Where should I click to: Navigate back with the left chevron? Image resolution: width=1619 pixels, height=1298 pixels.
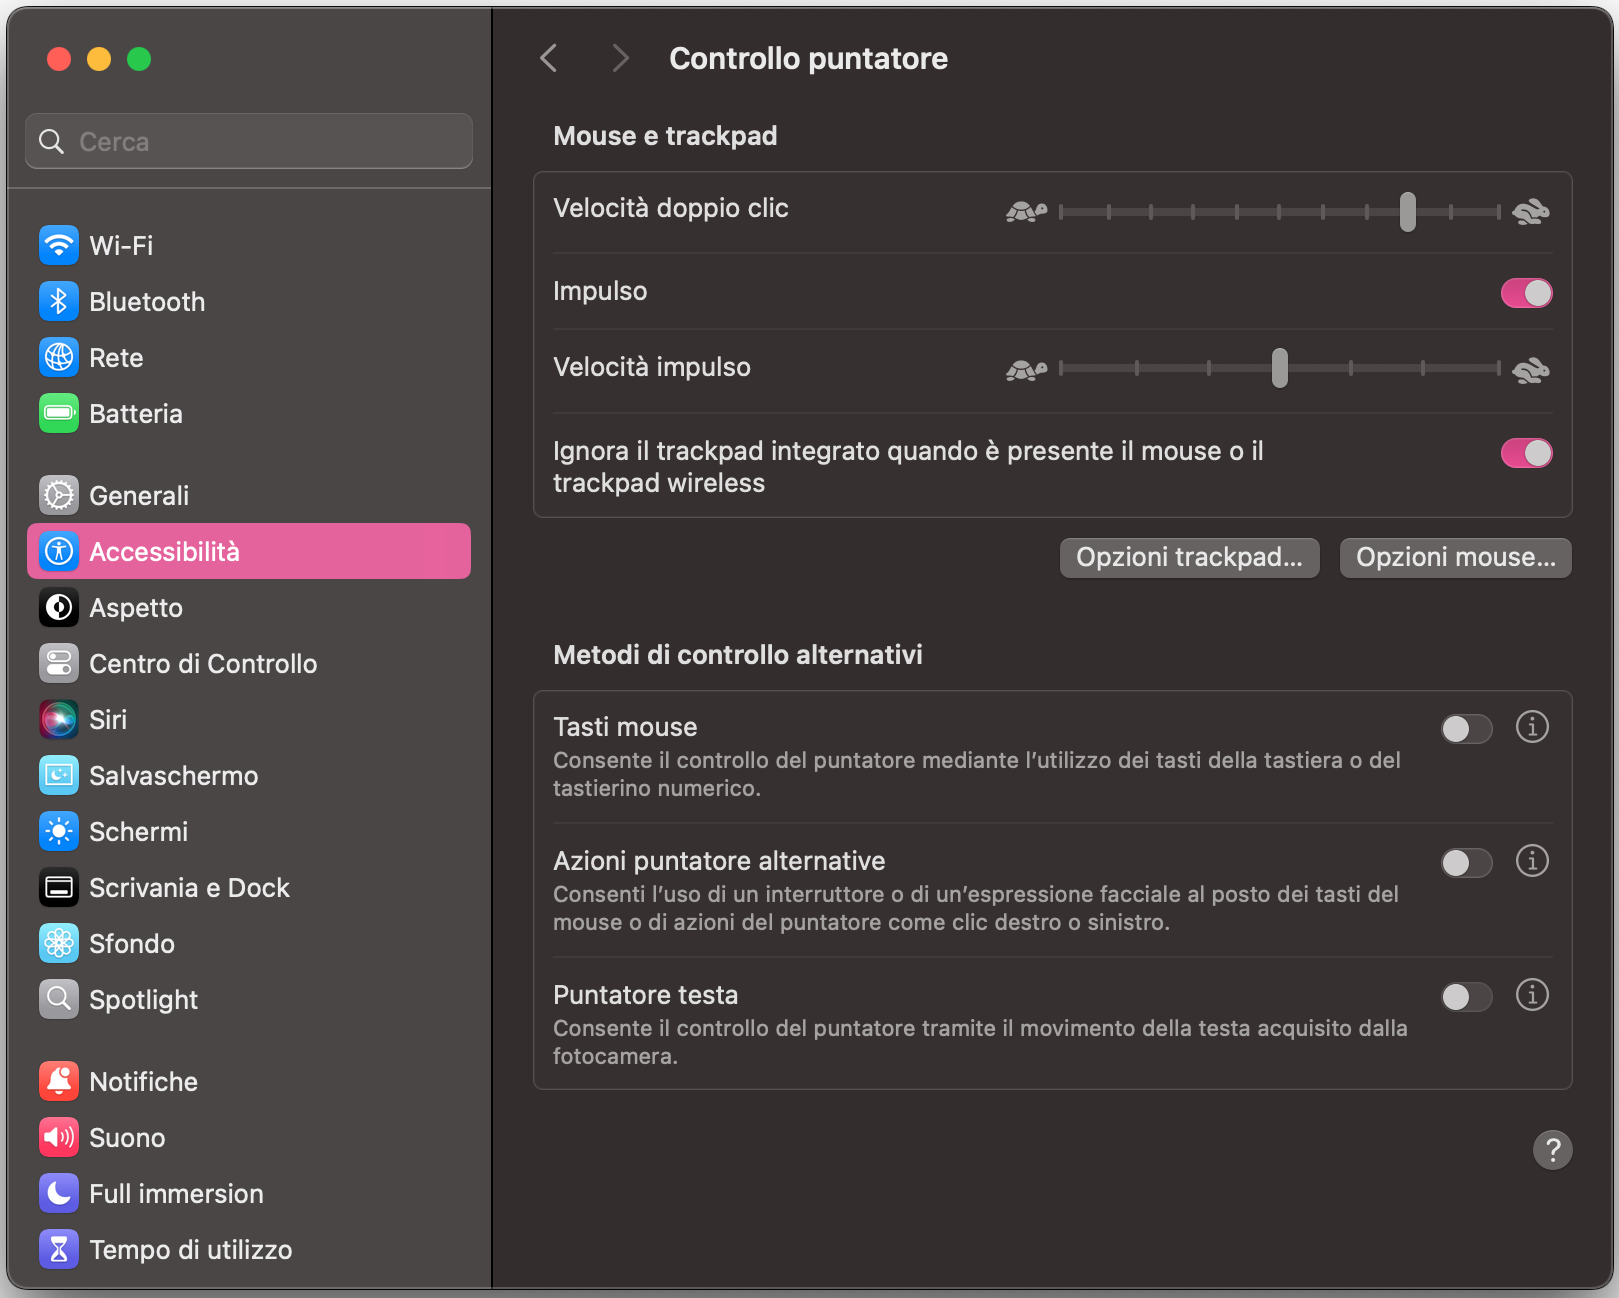coord(548,58)
